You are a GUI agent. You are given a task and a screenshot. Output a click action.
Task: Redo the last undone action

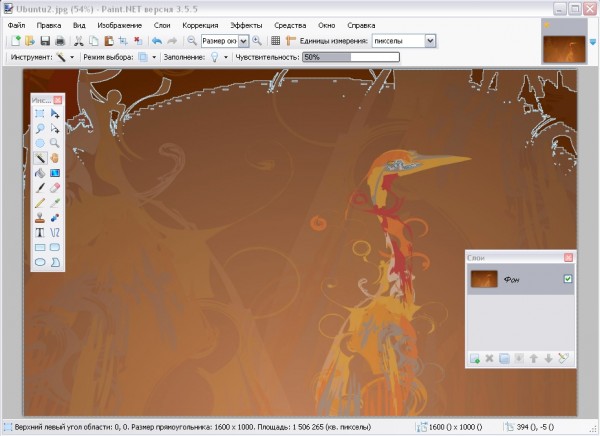coord(172,41)
